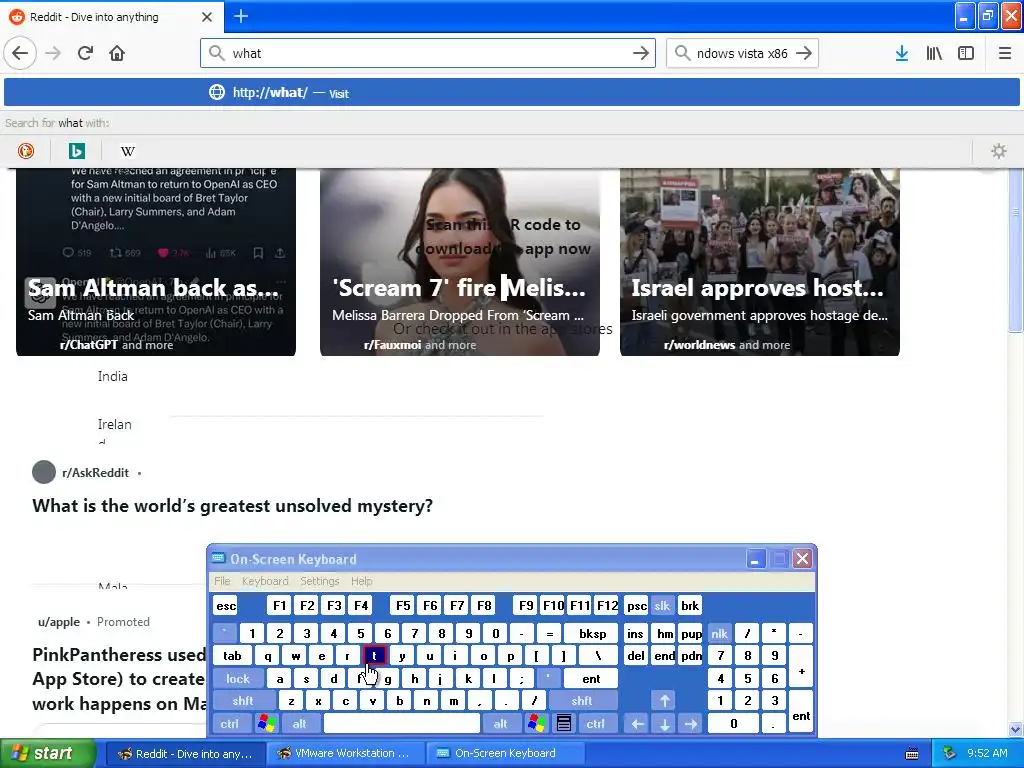Screen dimensions: 1024x768
Task: Click the keyboard icon in system tray
Action: click(x=912, y=754)
